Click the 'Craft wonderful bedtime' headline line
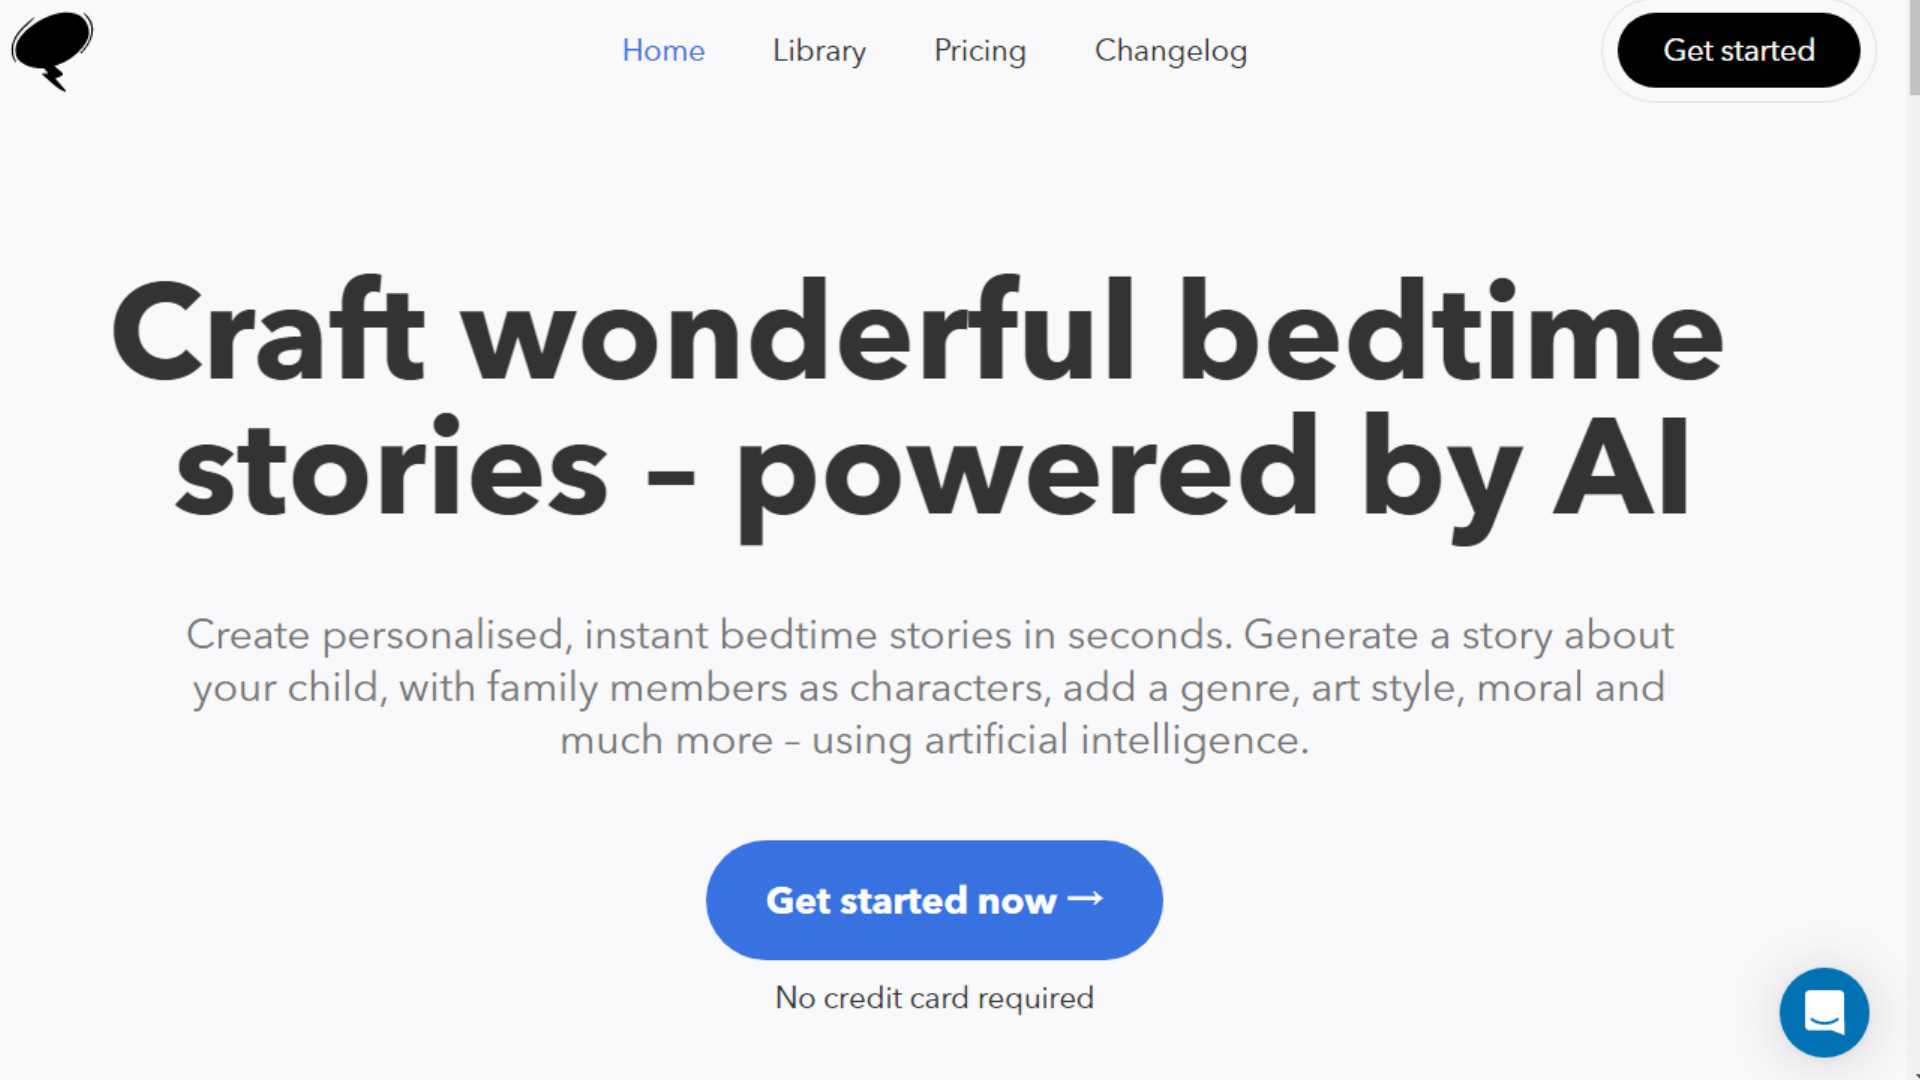Screen dimensions: 1920x1080 click(917, 332)
